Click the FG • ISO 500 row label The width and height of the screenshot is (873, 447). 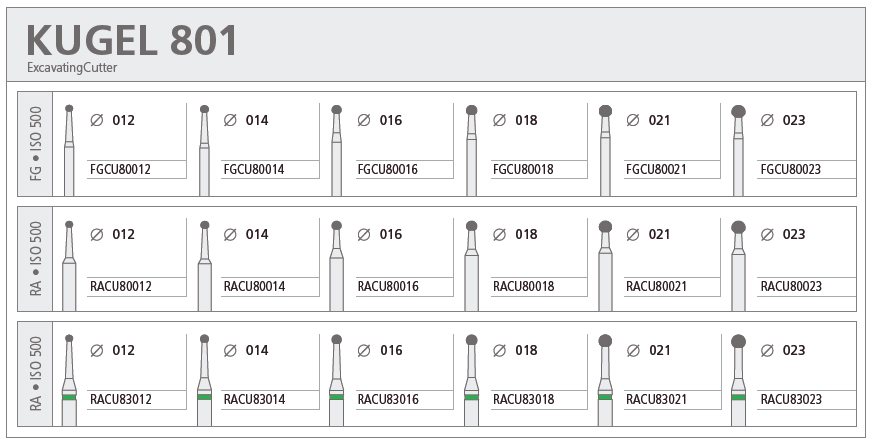click(x=36, y=144)
